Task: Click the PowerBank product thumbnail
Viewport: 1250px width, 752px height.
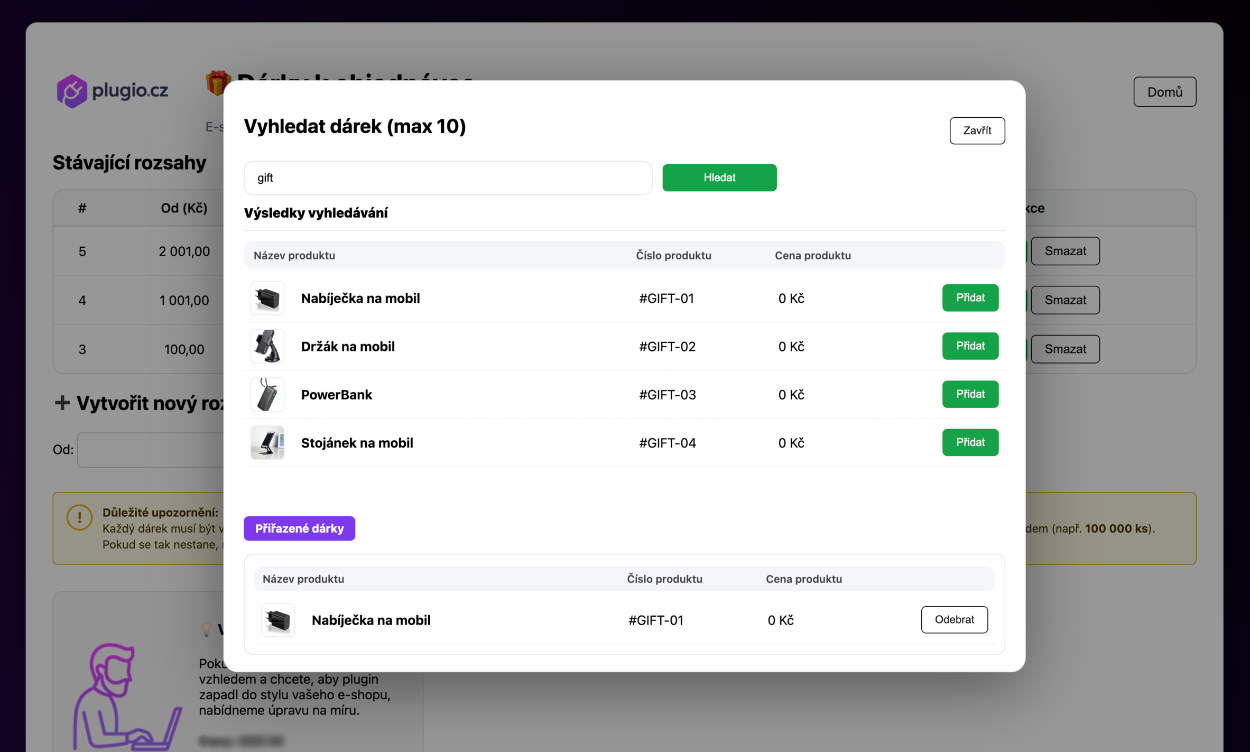Action: (x=267, y=394)
